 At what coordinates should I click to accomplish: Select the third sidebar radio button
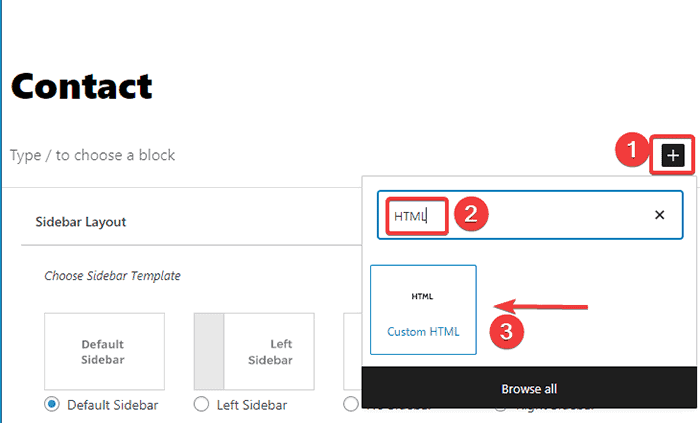point(350,404)
